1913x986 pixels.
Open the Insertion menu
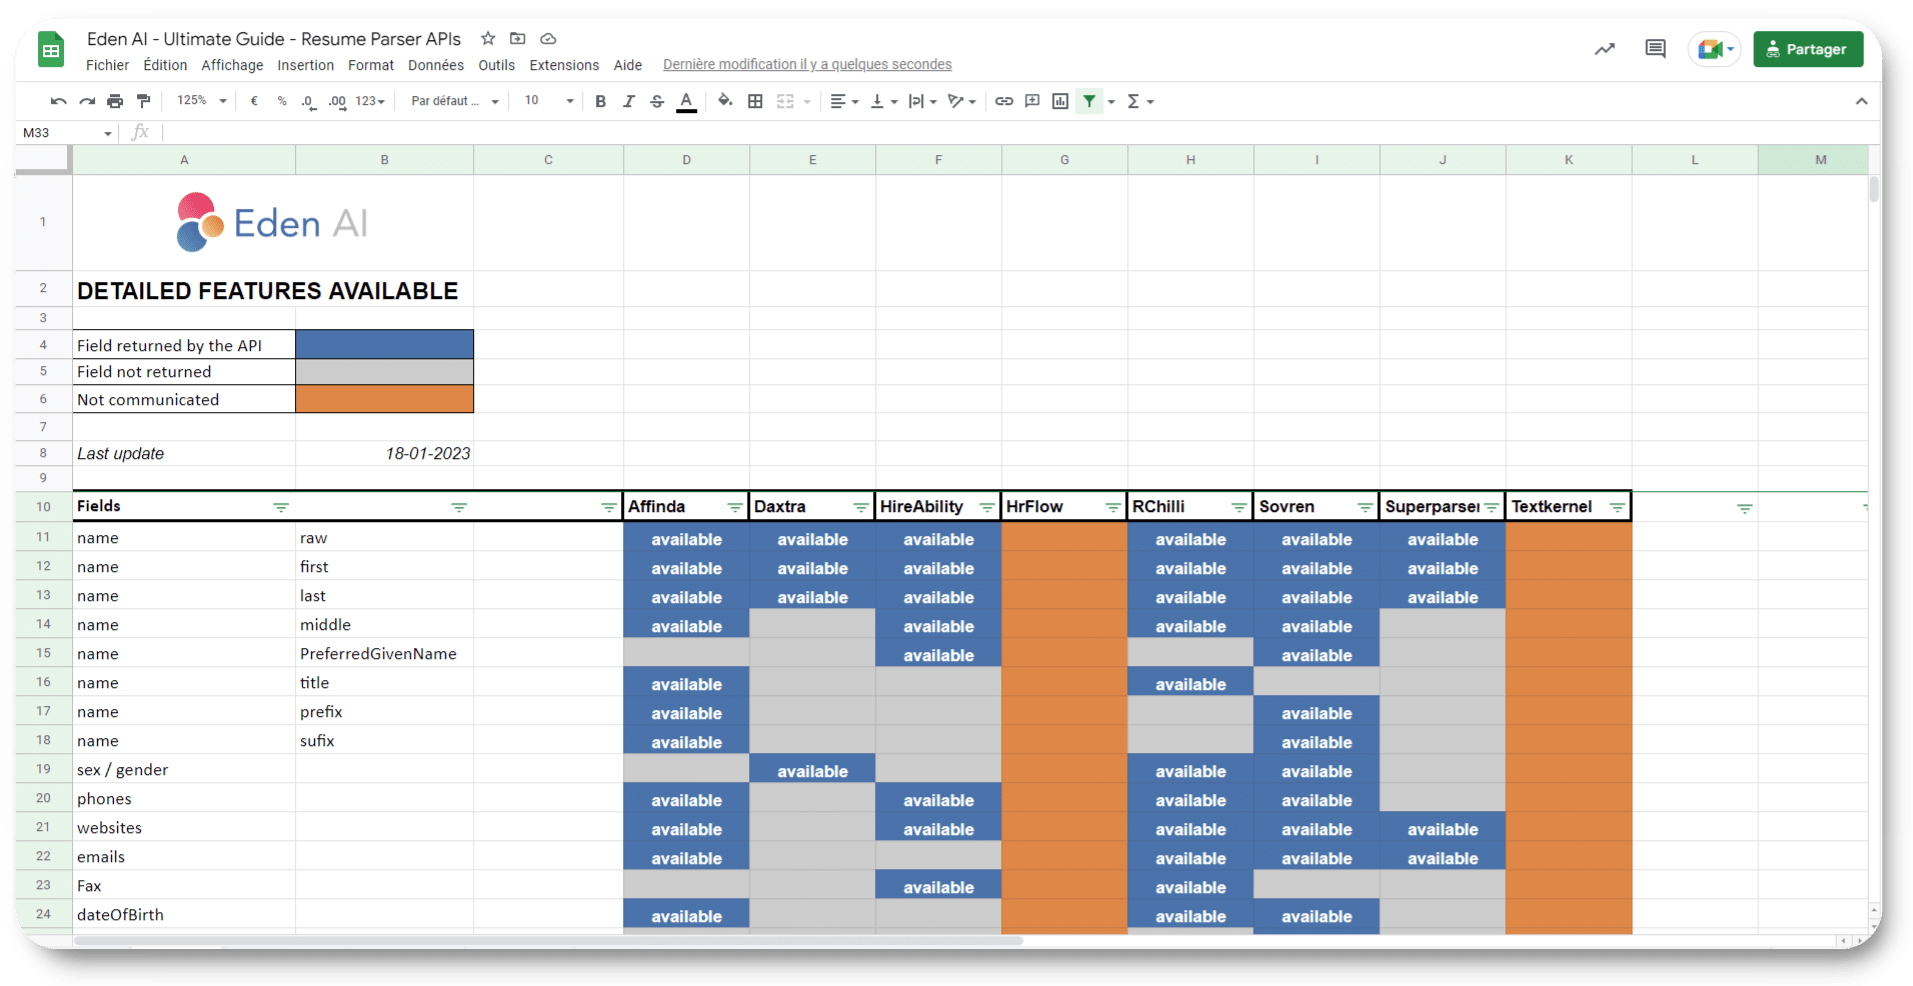click(305, 65)
